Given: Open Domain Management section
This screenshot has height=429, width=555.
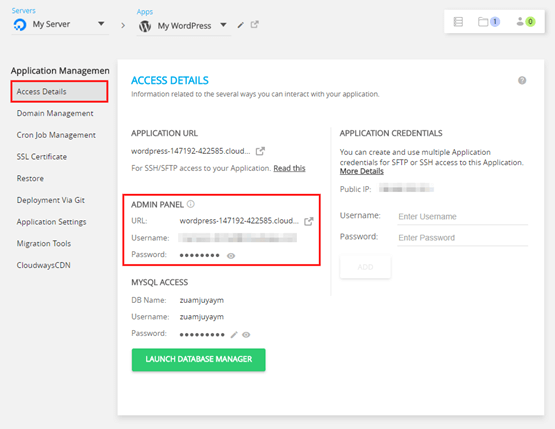Looking at the screenshot, I should point(55,113).
